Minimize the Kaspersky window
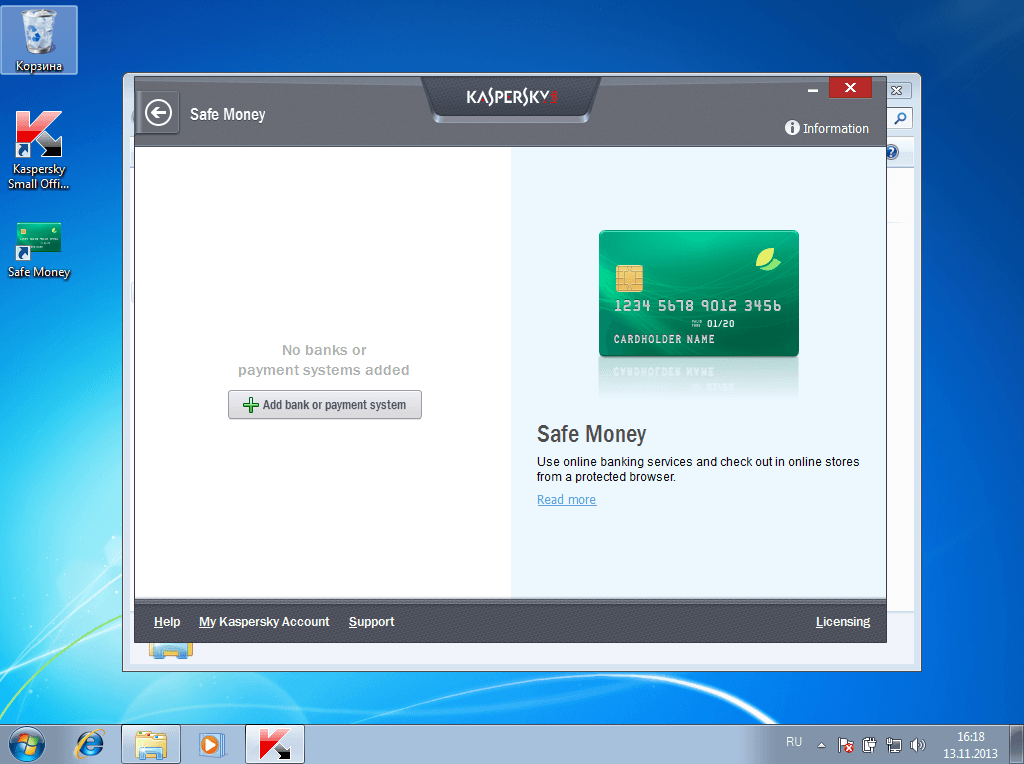The width and height of the screenshot is (1024, 764). pos(812,89)
